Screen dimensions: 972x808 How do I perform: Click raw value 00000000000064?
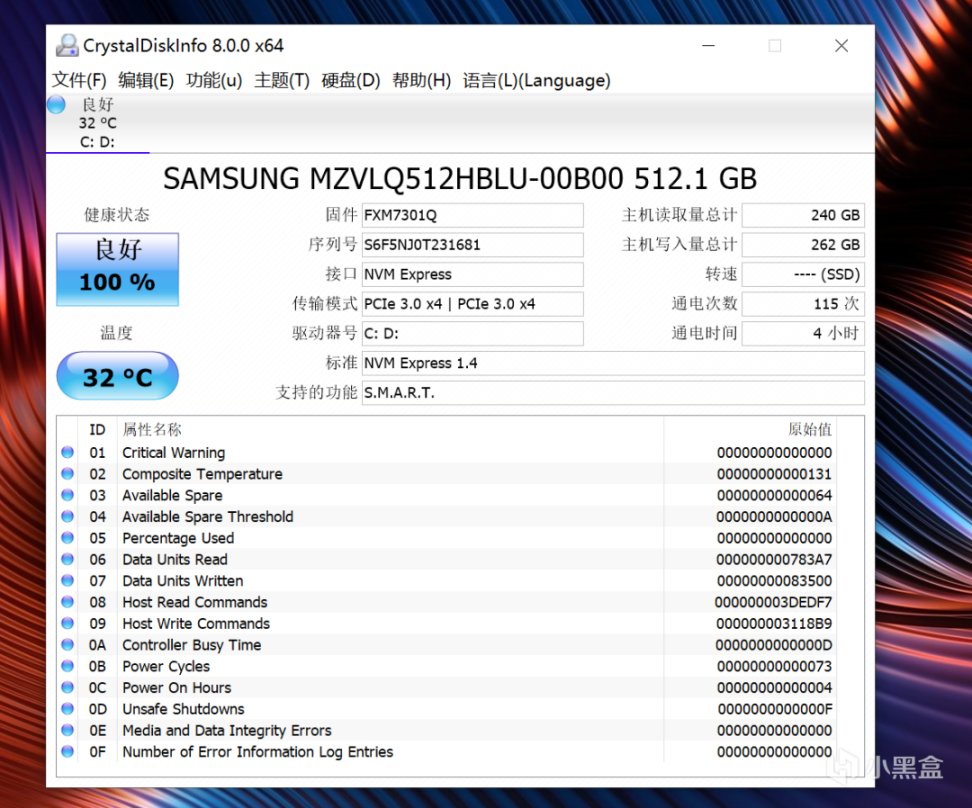click(x=774, y=495)
